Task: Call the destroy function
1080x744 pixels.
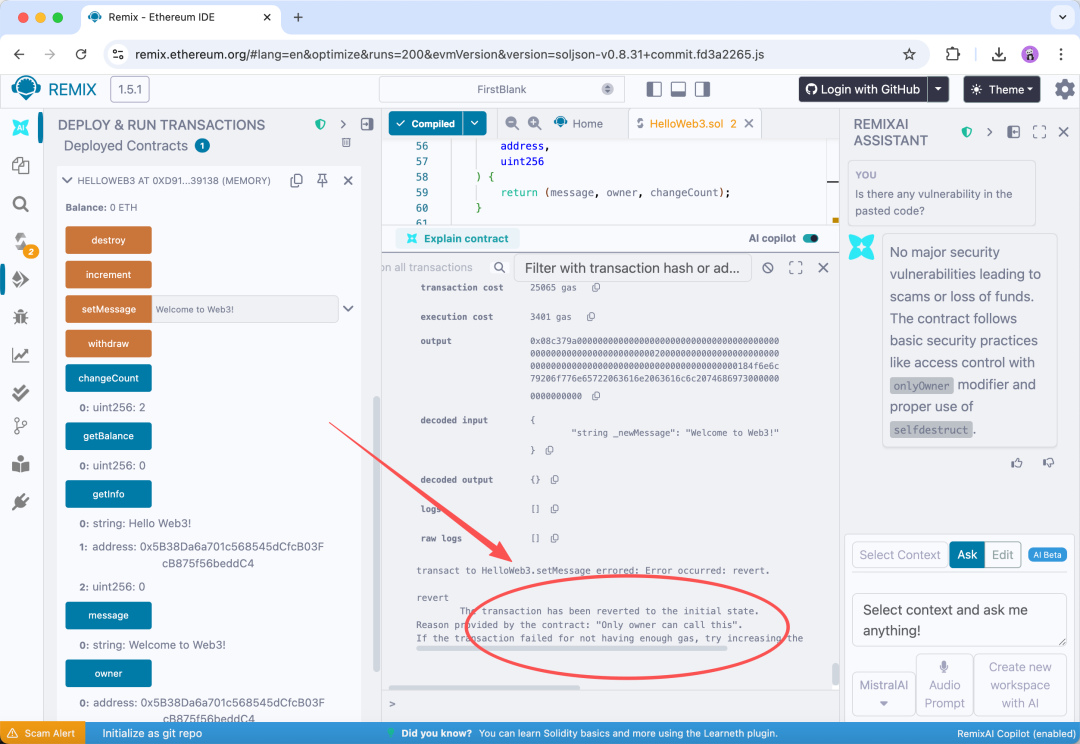Action: 108,240
